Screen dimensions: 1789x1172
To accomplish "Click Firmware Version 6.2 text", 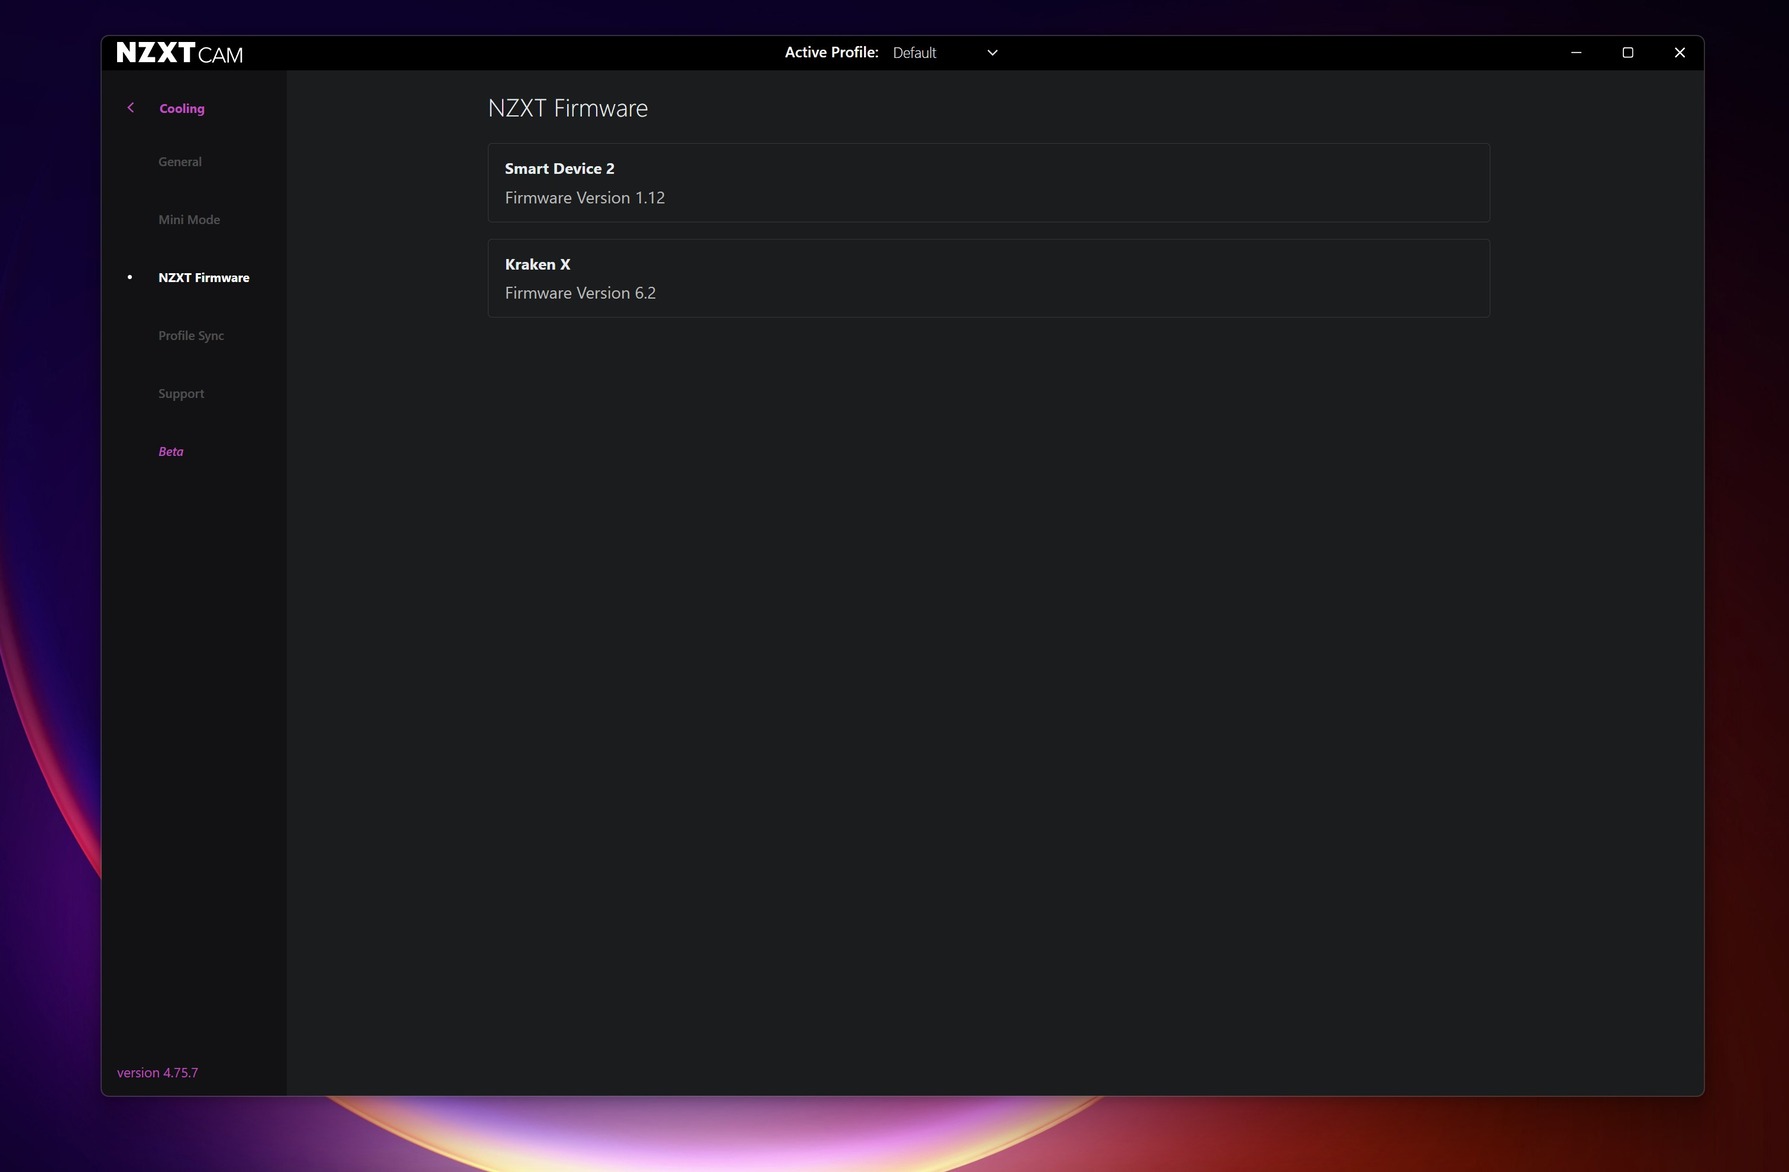I will pos(580,293).
